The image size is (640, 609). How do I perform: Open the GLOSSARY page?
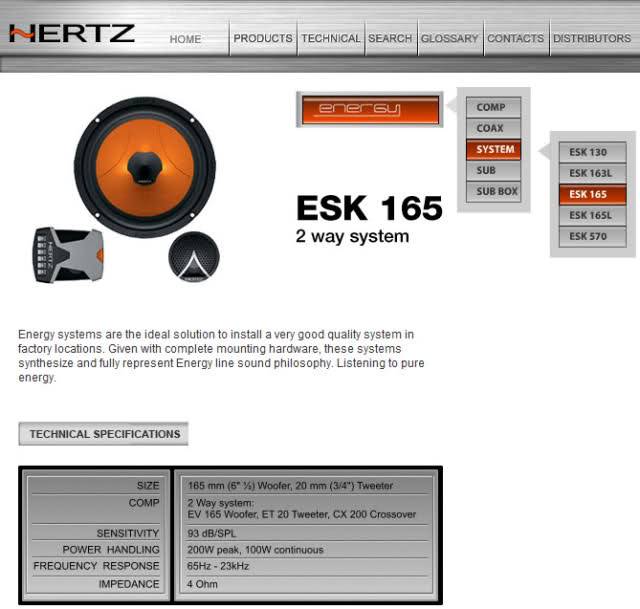(x=449, y=38)
